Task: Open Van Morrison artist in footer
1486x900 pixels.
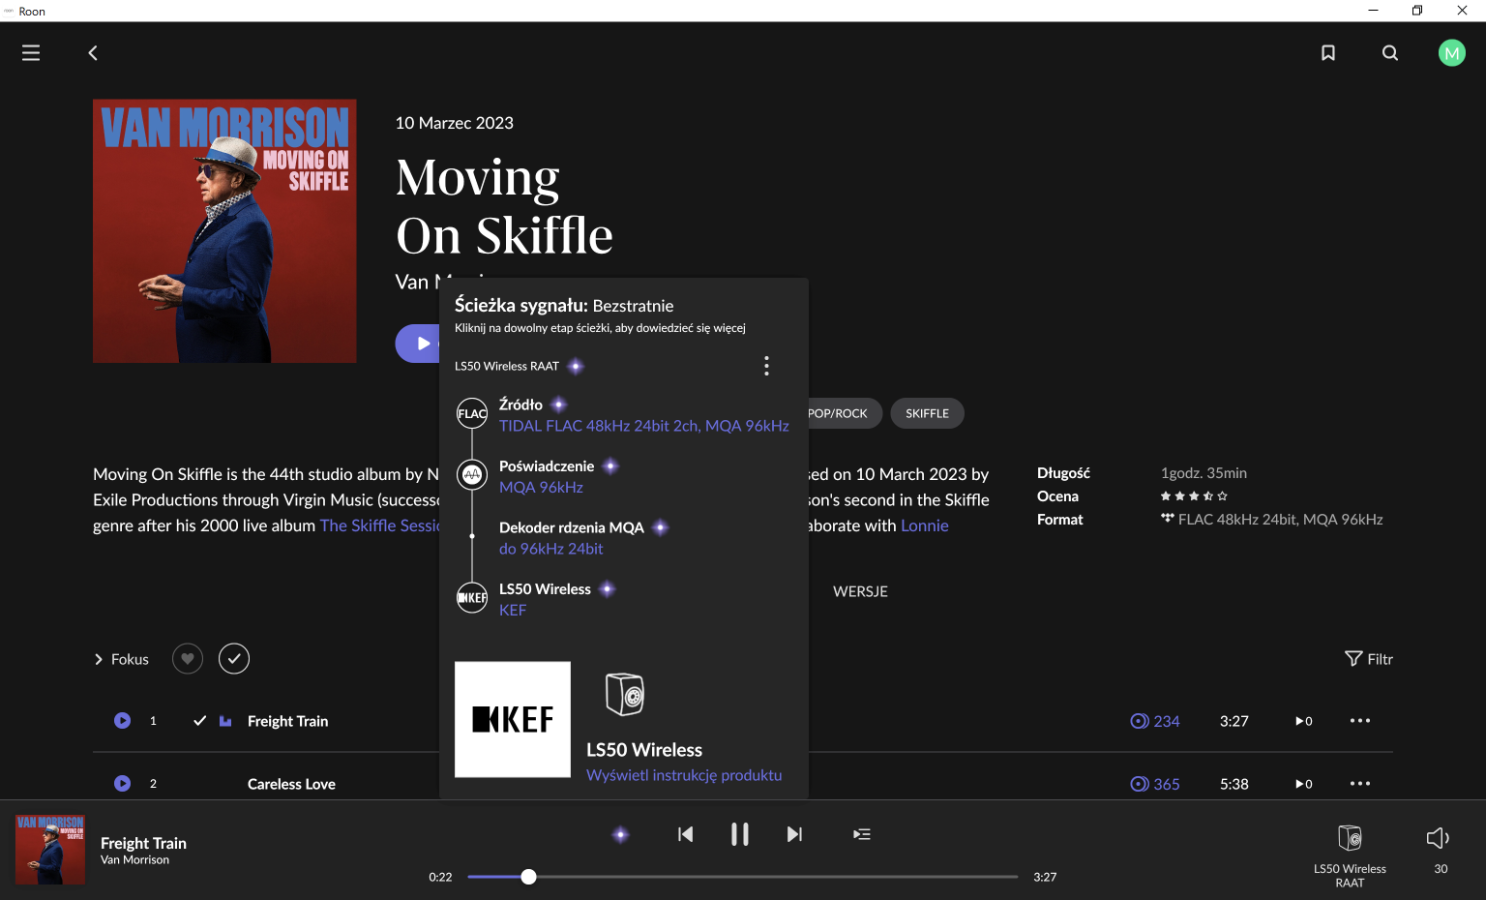Action: point(135,860)
